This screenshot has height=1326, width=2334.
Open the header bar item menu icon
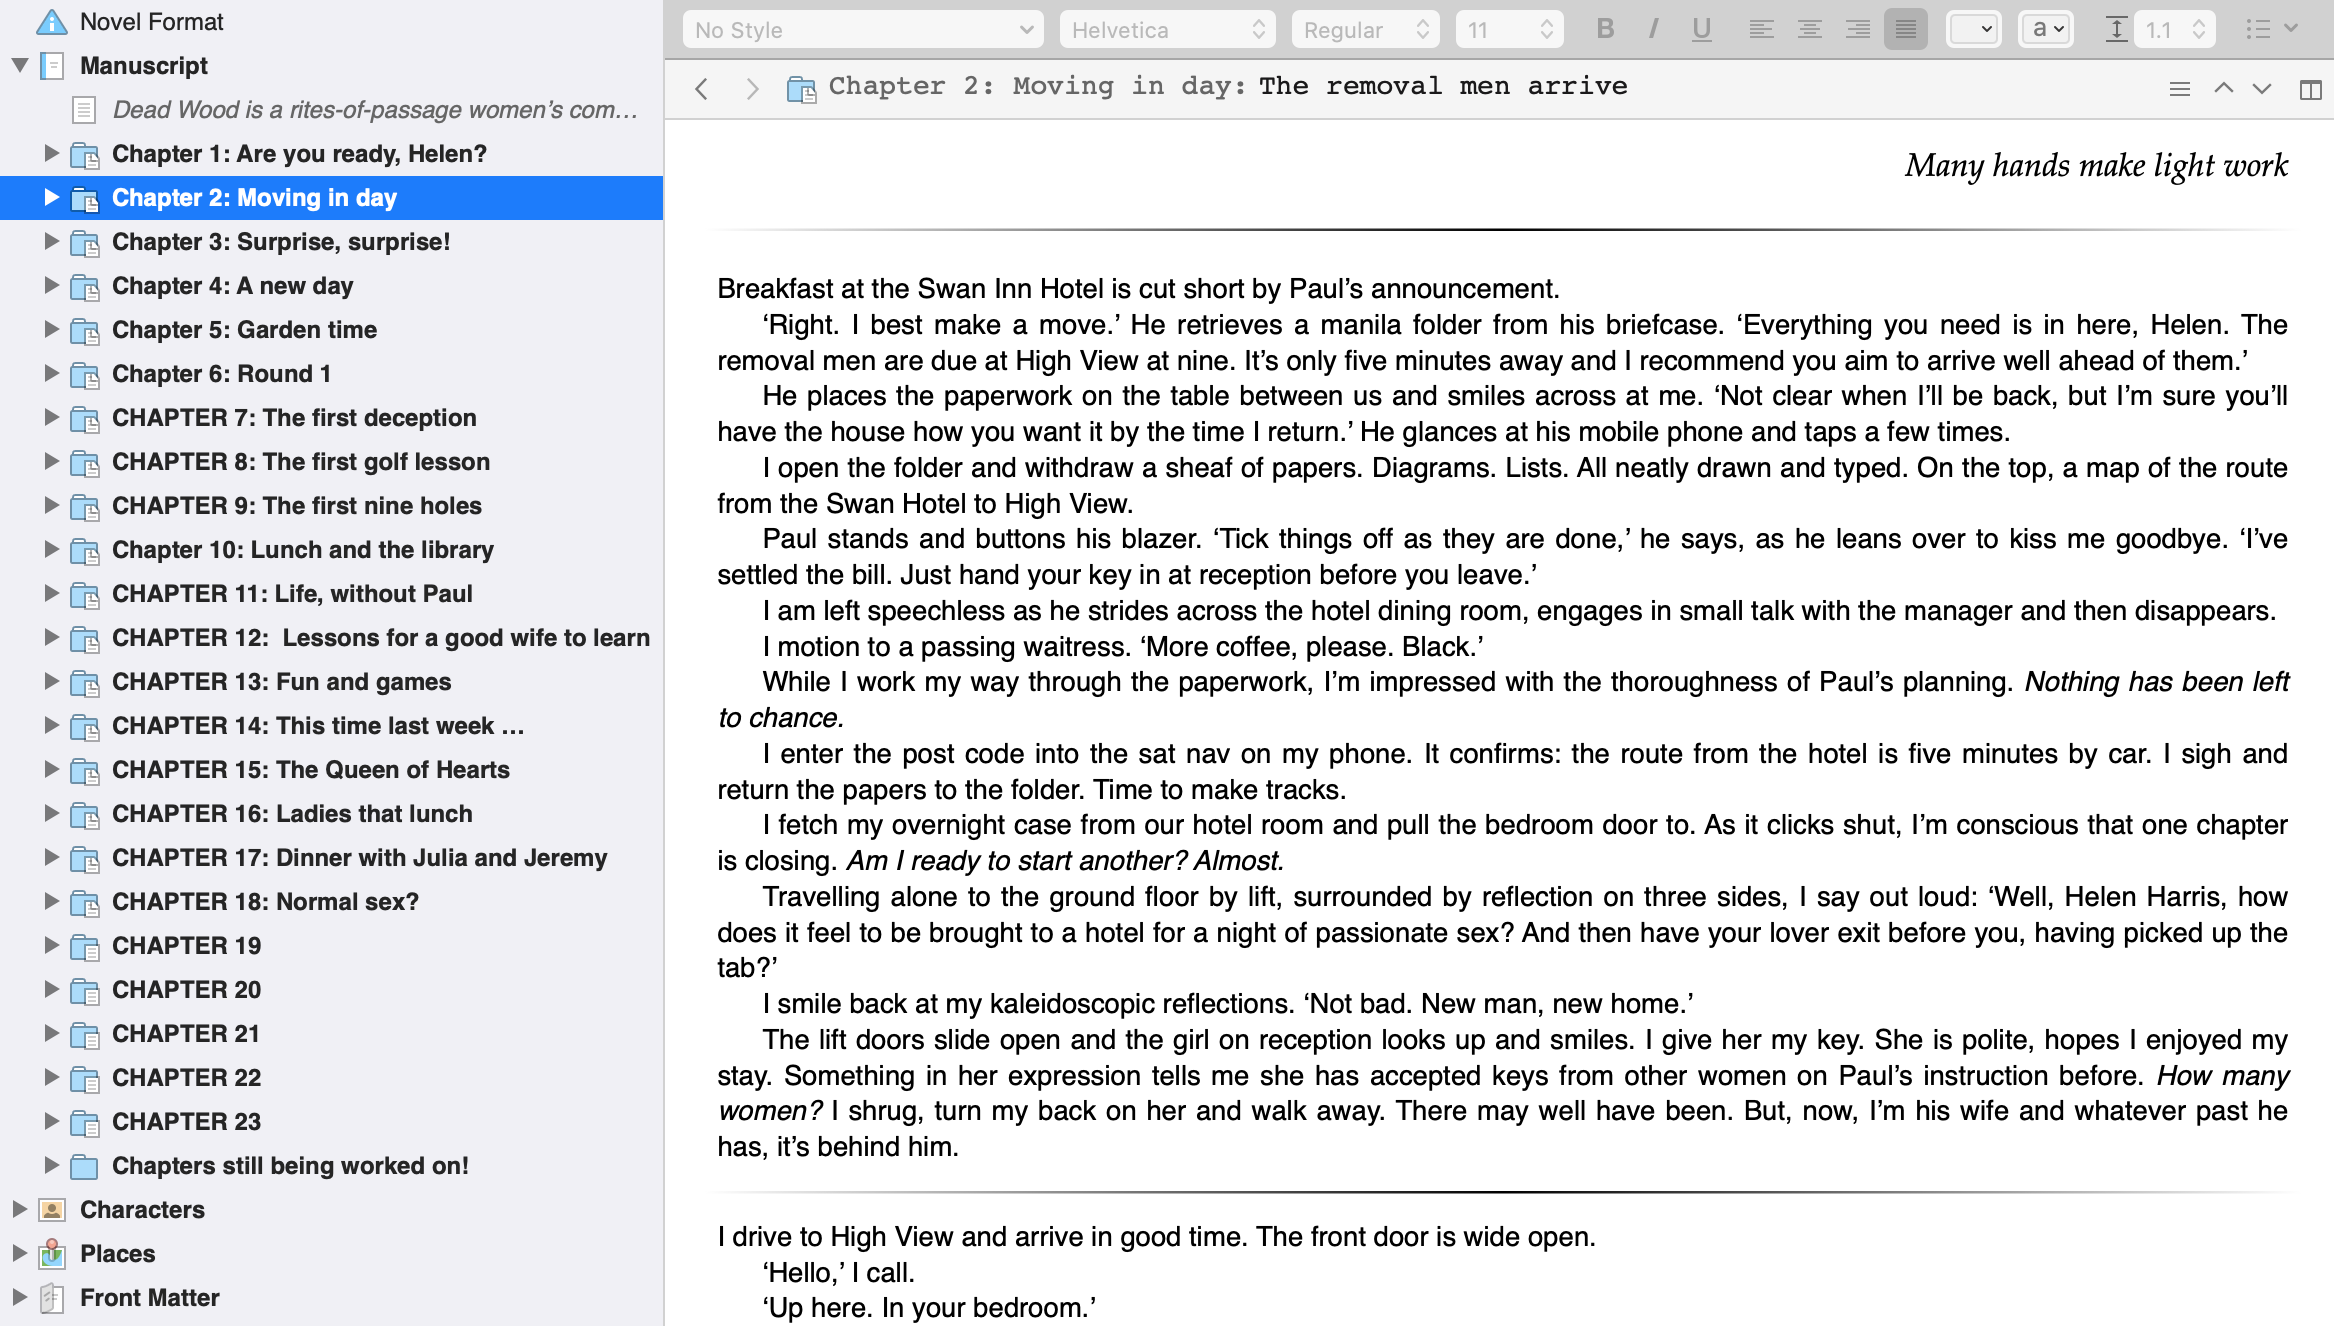2180,89
